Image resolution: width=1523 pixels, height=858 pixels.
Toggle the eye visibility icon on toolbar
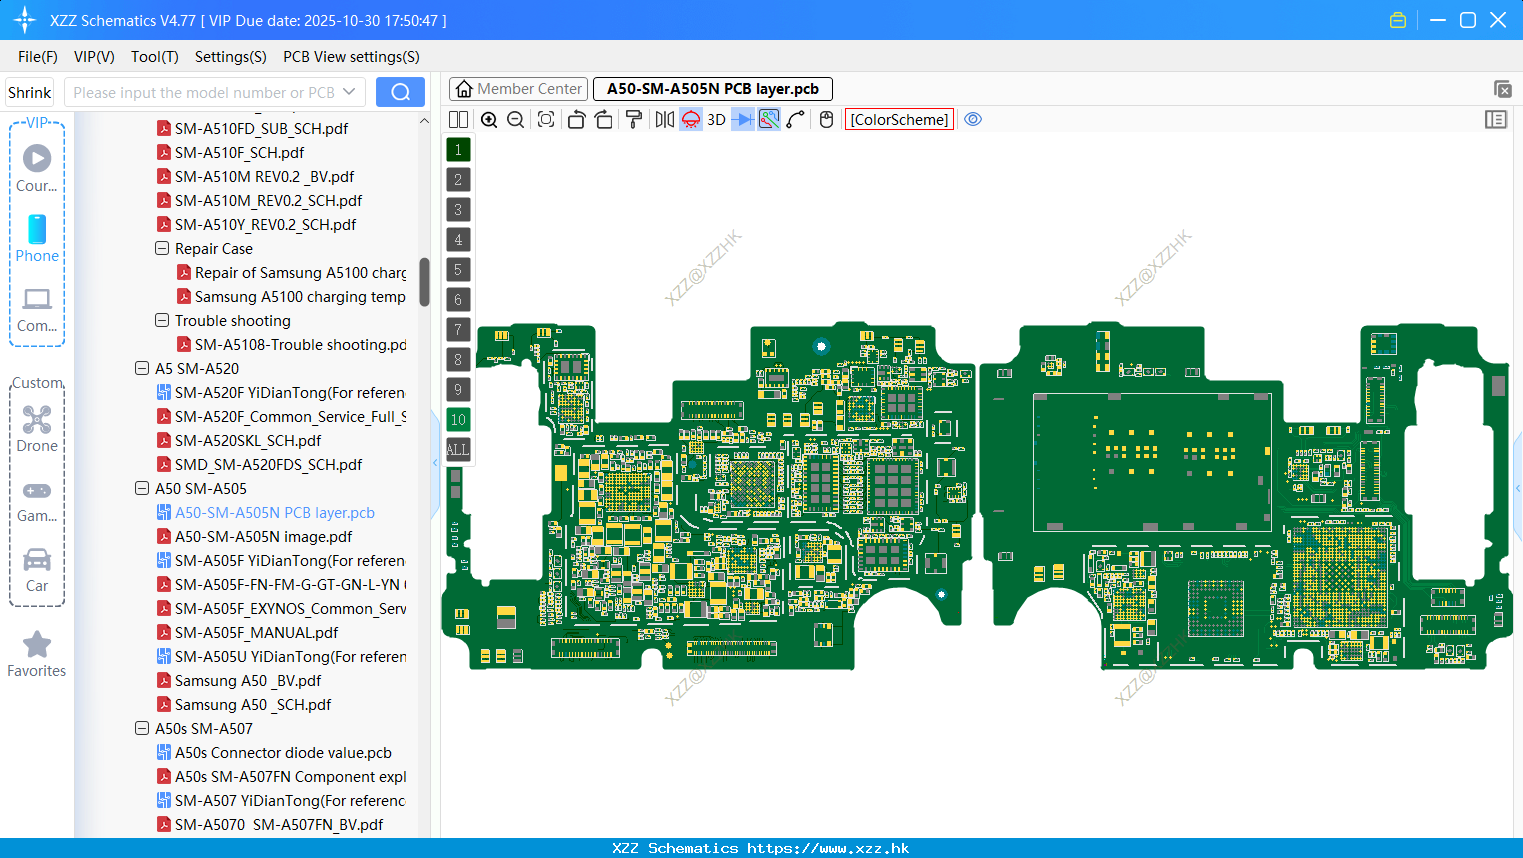[973, 119]
